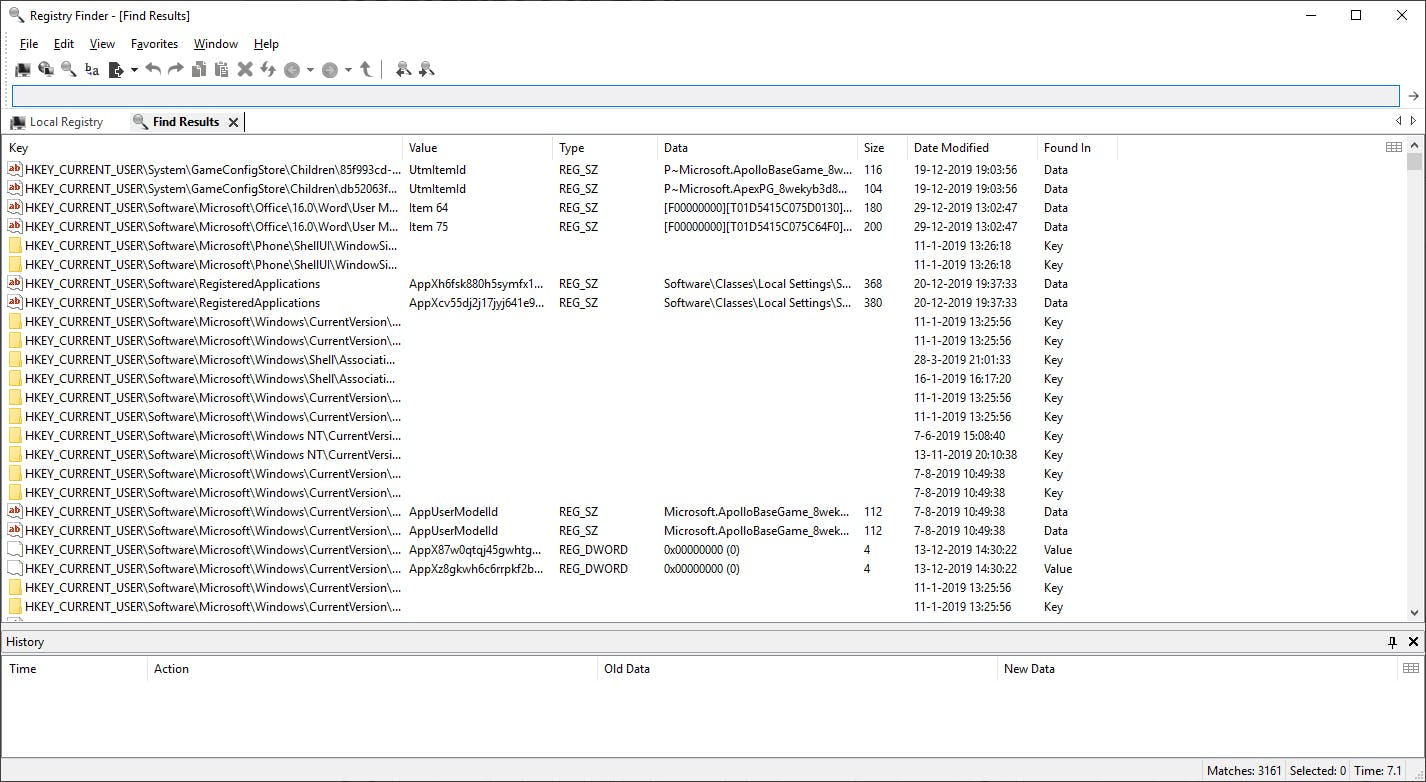Open the Forward navigation dropdown arrow

(347, 69)
